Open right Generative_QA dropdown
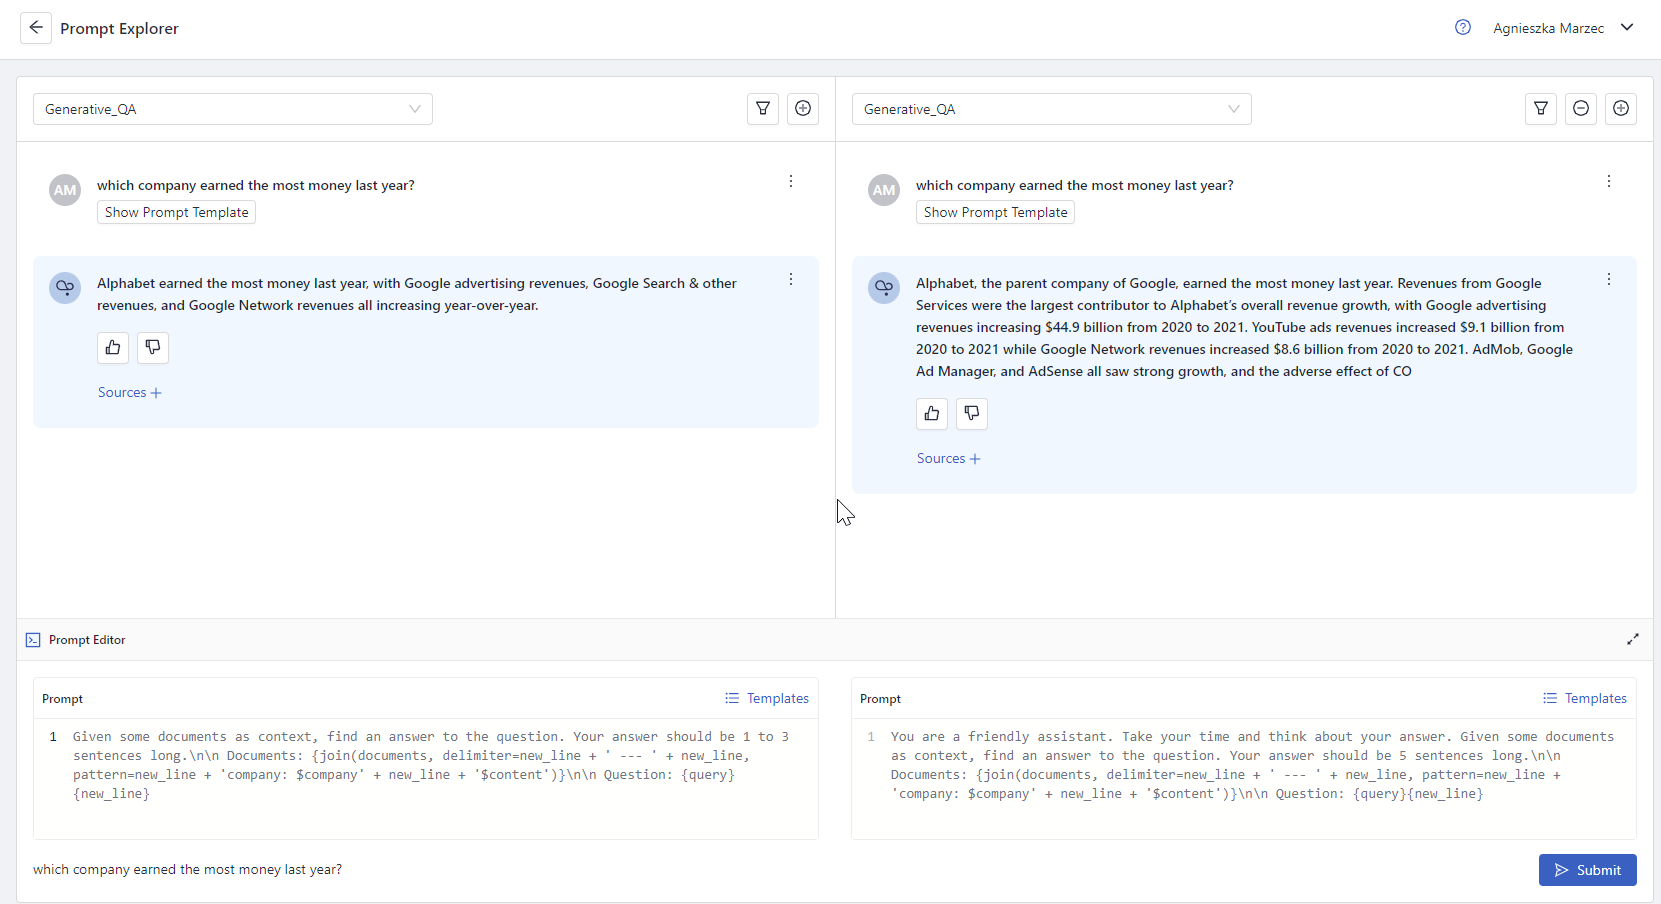This screenshot has height=904, width=1661. tap(1051, 109)
